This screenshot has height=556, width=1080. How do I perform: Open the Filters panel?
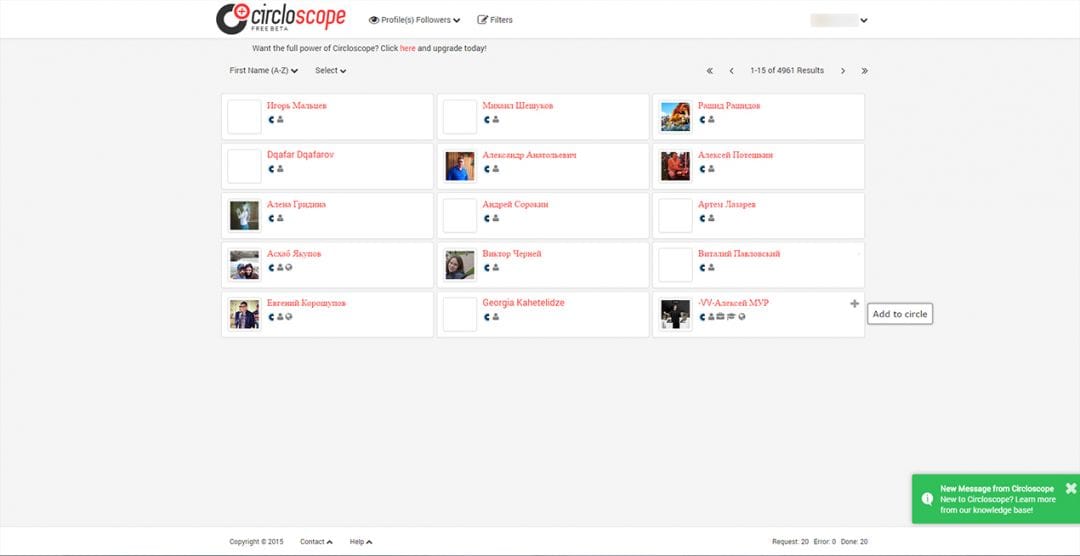495,20
